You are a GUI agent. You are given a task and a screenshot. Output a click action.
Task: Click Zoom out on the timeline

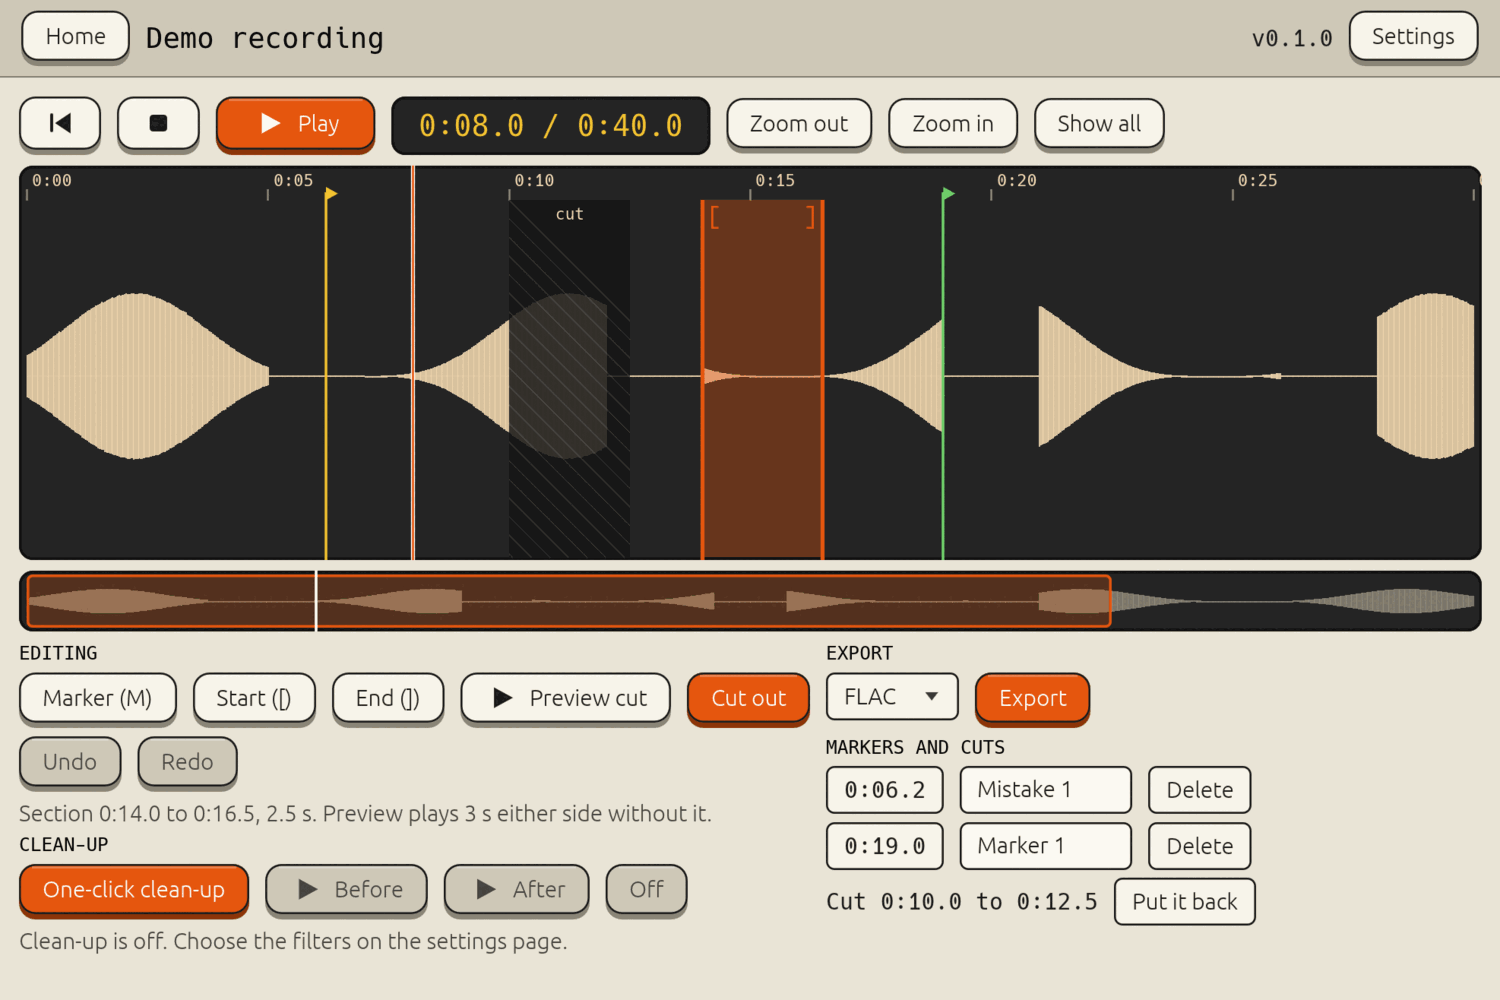(799, 123)
